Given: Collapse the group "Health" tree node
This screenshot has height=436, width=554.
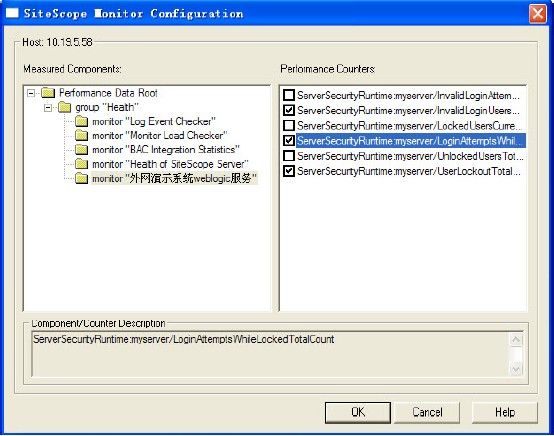Looking at the screenshot, I should 48,107.
